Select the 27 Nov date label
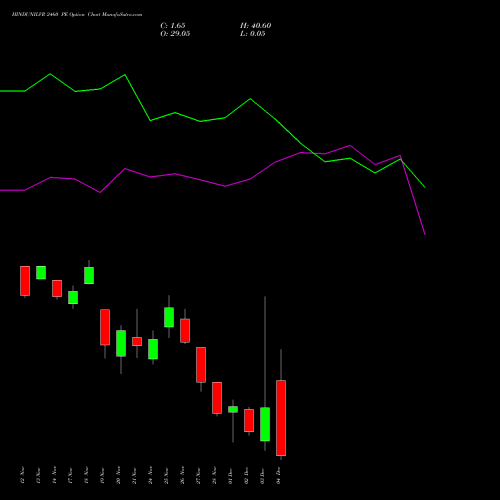 [x=198, y=475]
